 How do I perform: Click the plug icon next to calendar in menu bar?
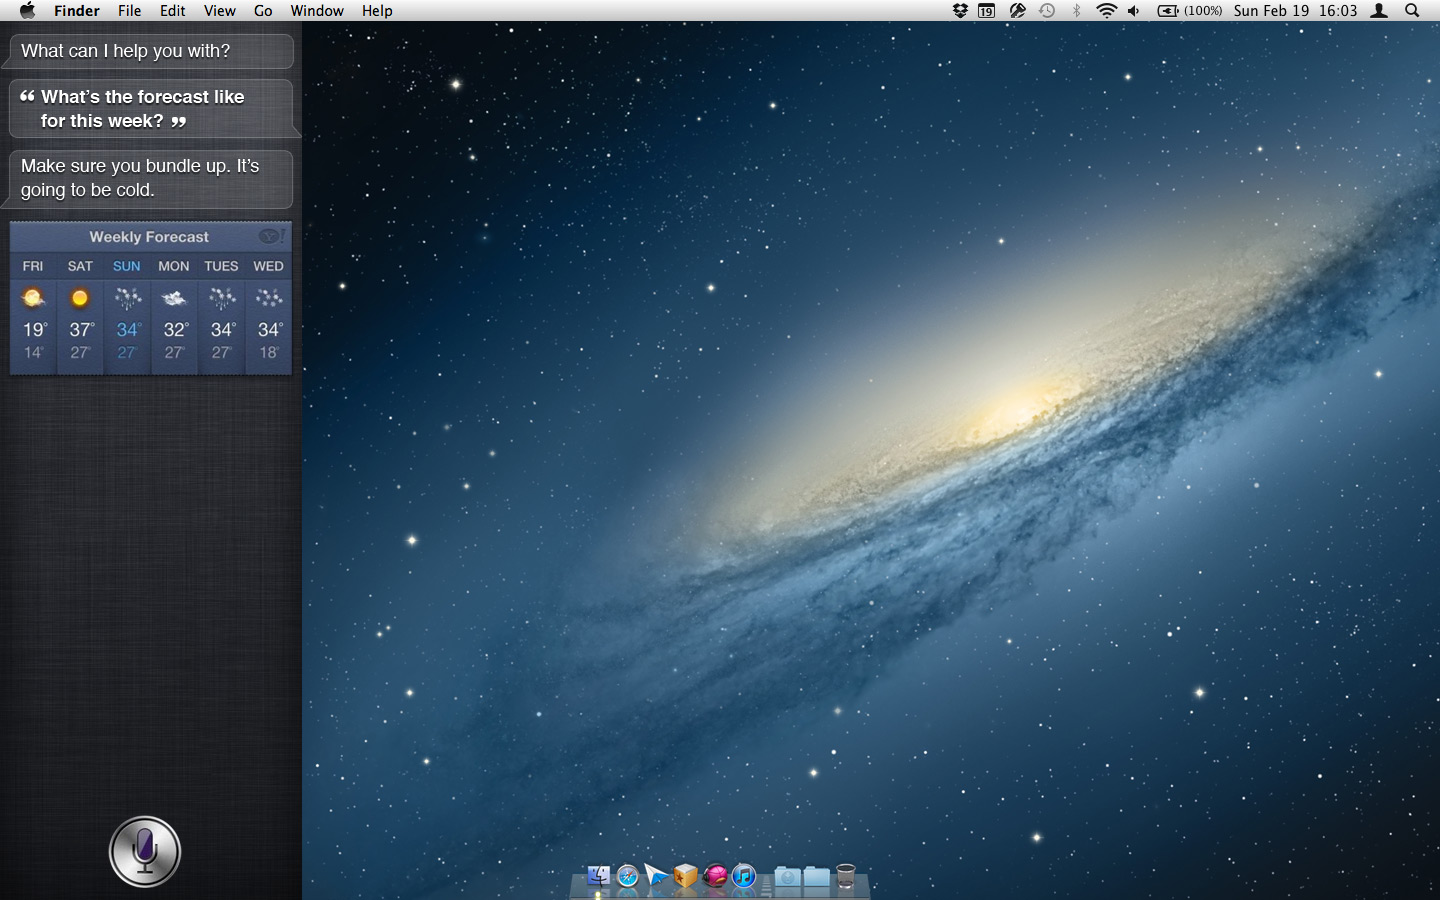tap(1018, 11)
